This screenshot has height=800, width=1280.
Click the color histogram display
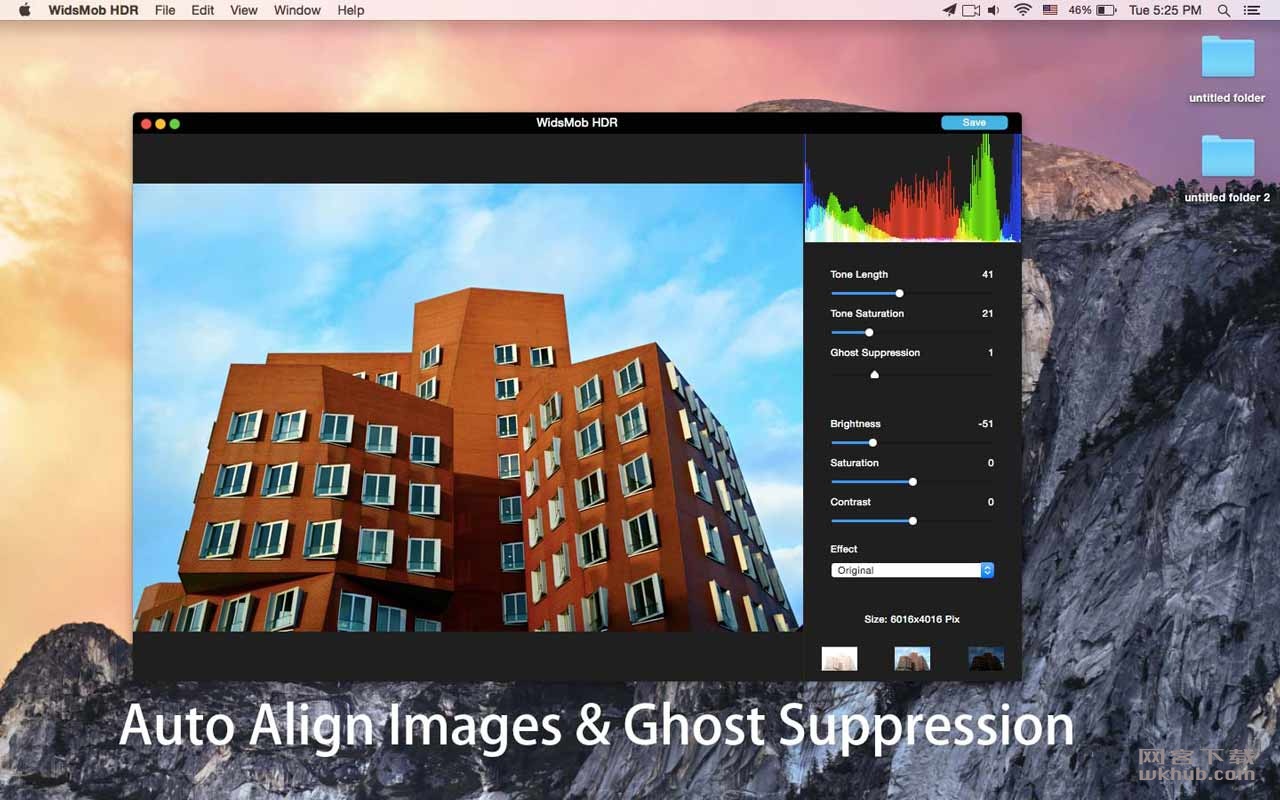[x=913, y=188]
